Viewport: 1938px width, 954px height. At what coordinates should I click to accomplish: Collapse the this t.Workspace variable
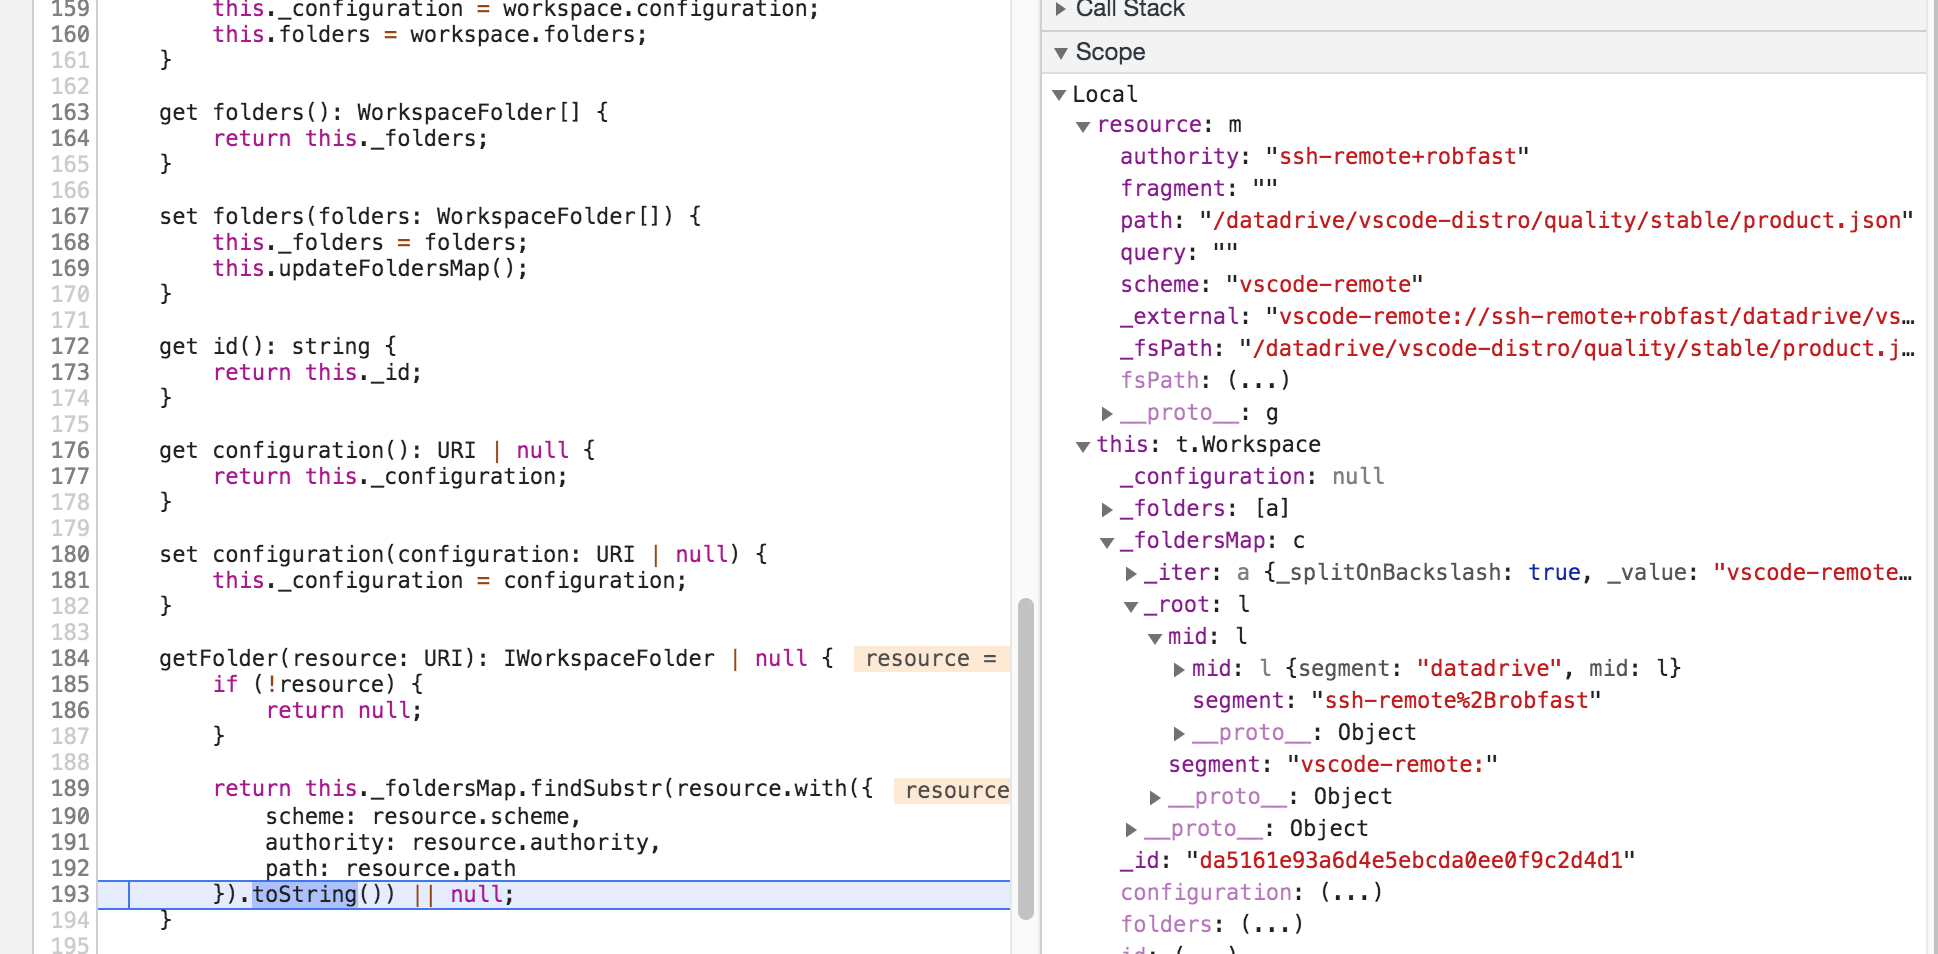click(x=1084, y=445)
